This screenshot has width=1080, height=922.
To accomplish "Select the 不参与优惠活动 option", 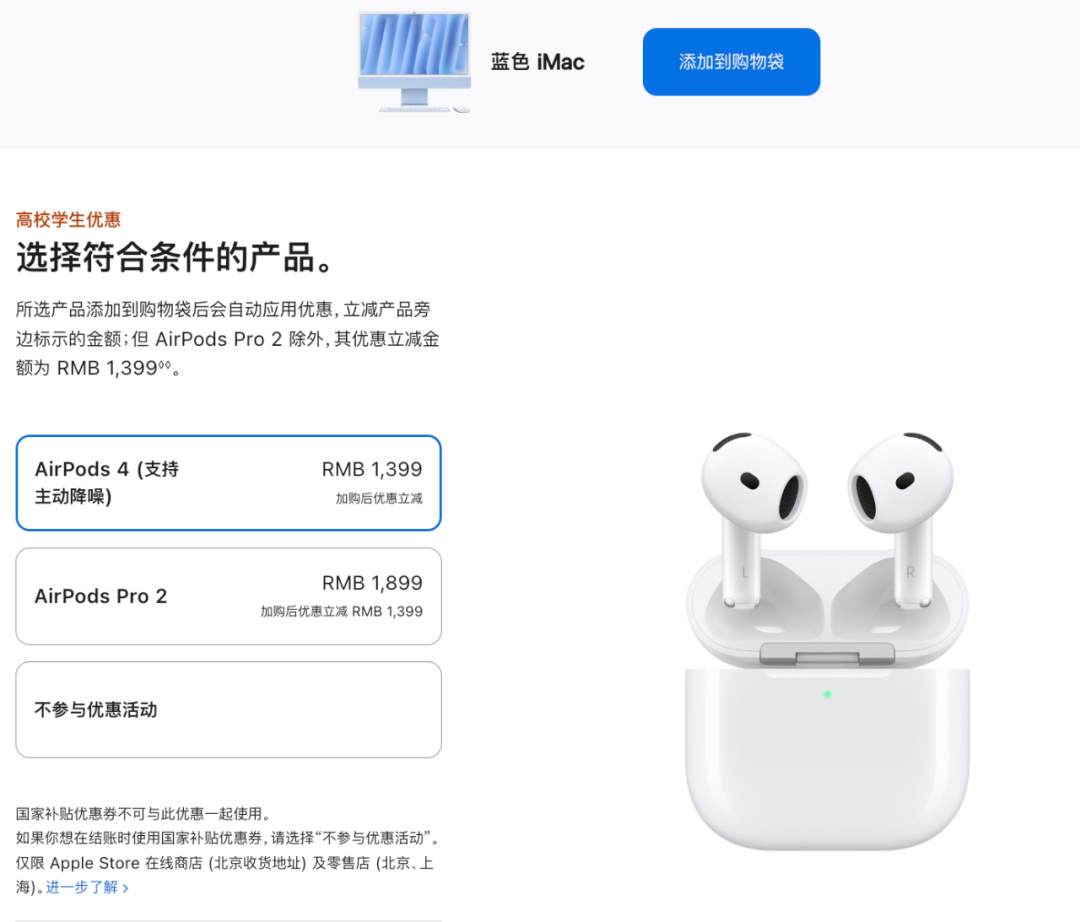I will (x=229, y=710).
